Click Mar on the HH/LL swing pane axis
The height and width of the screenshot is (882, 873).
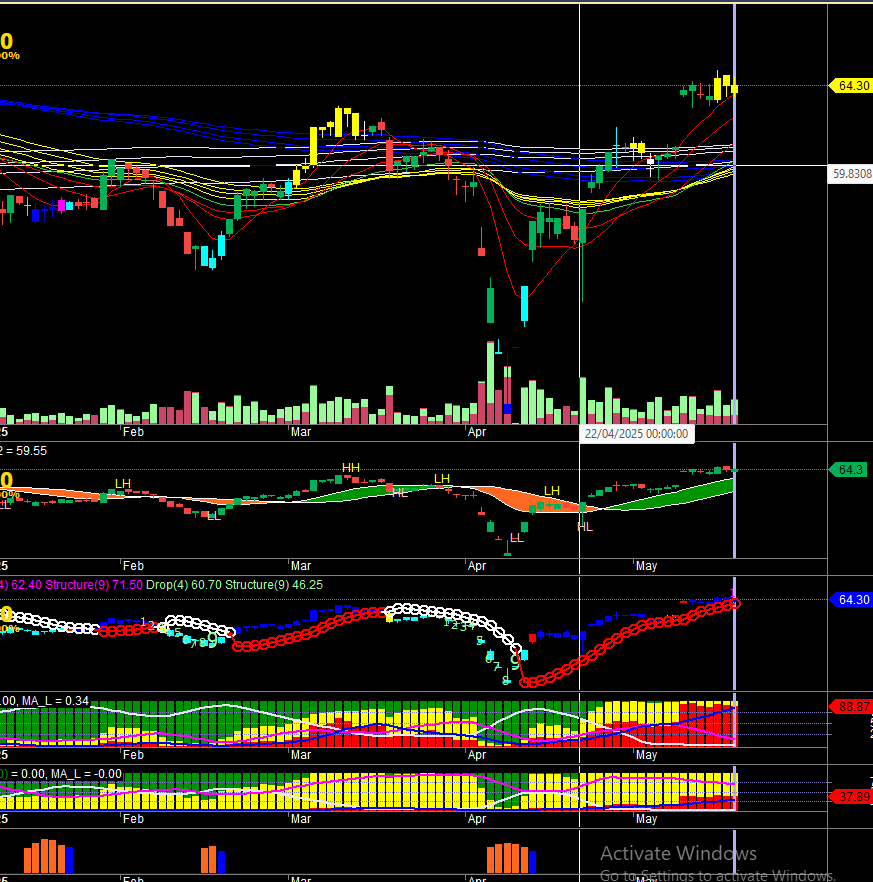(x=301, y=566)
